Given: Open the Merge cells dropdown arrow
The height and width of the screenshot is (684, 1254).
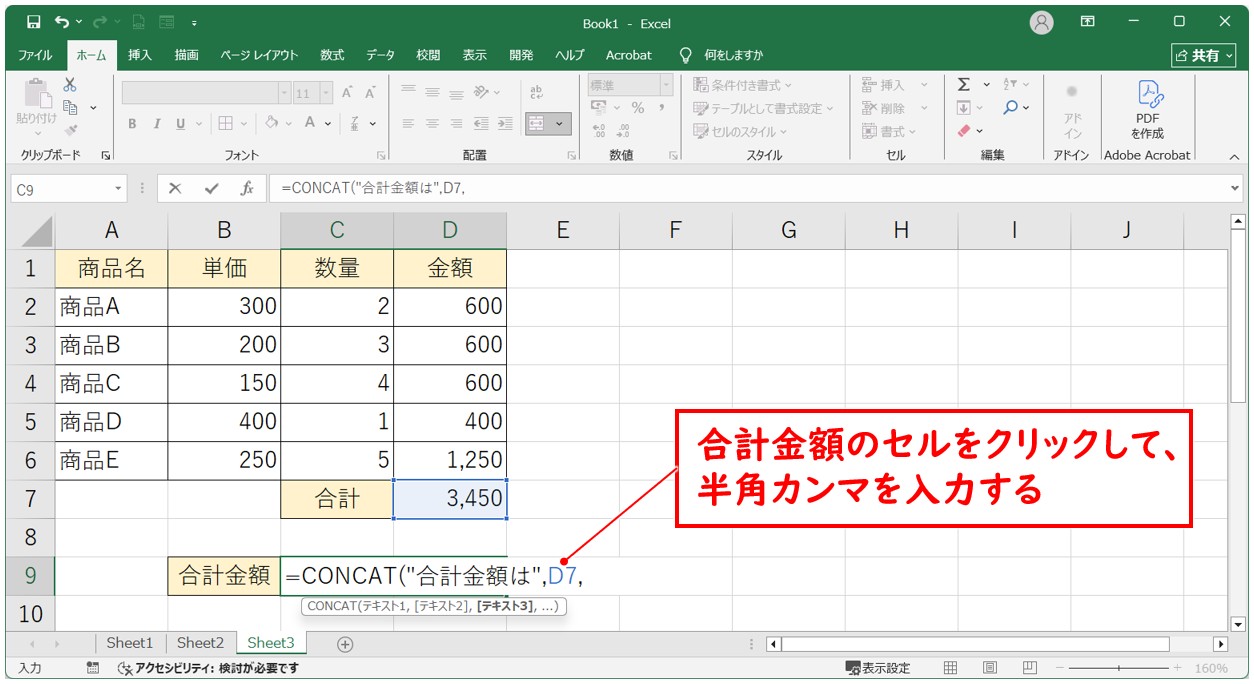Looking at the screenshot, I should click(x=560, y=123).
